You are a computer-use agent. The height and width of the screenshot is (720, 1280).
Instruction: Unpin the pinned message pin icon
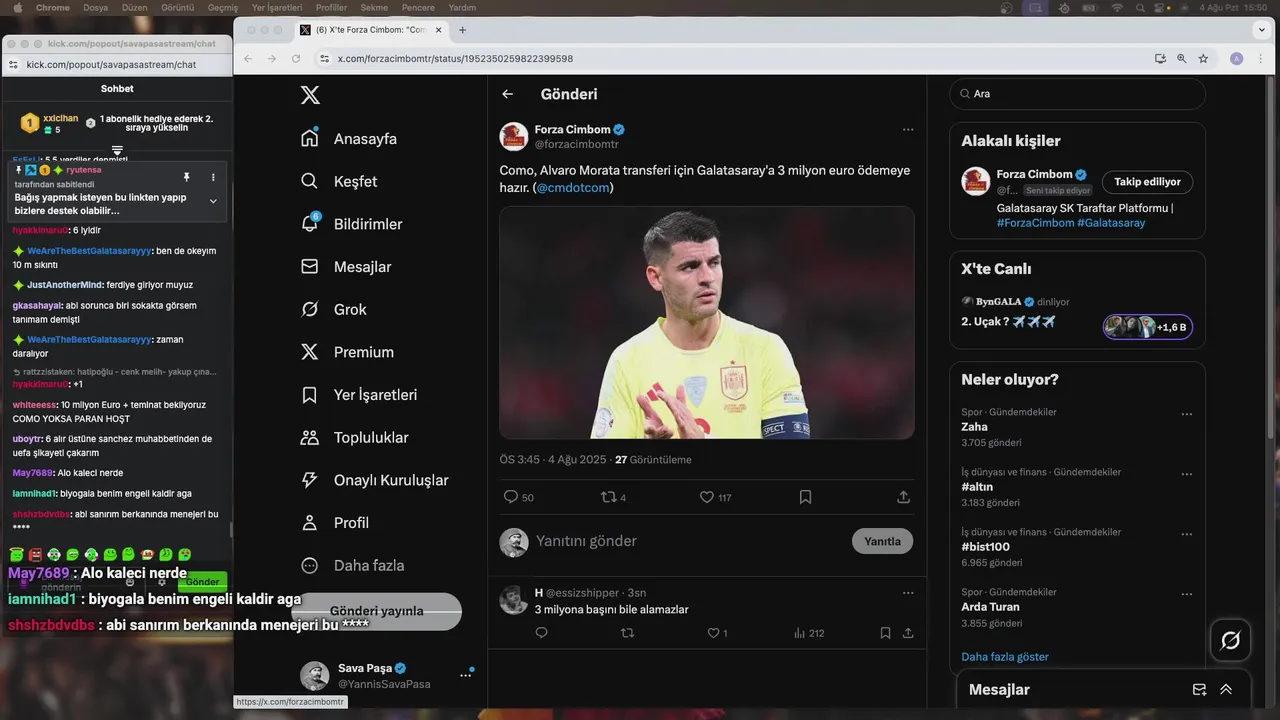point(186,177)
